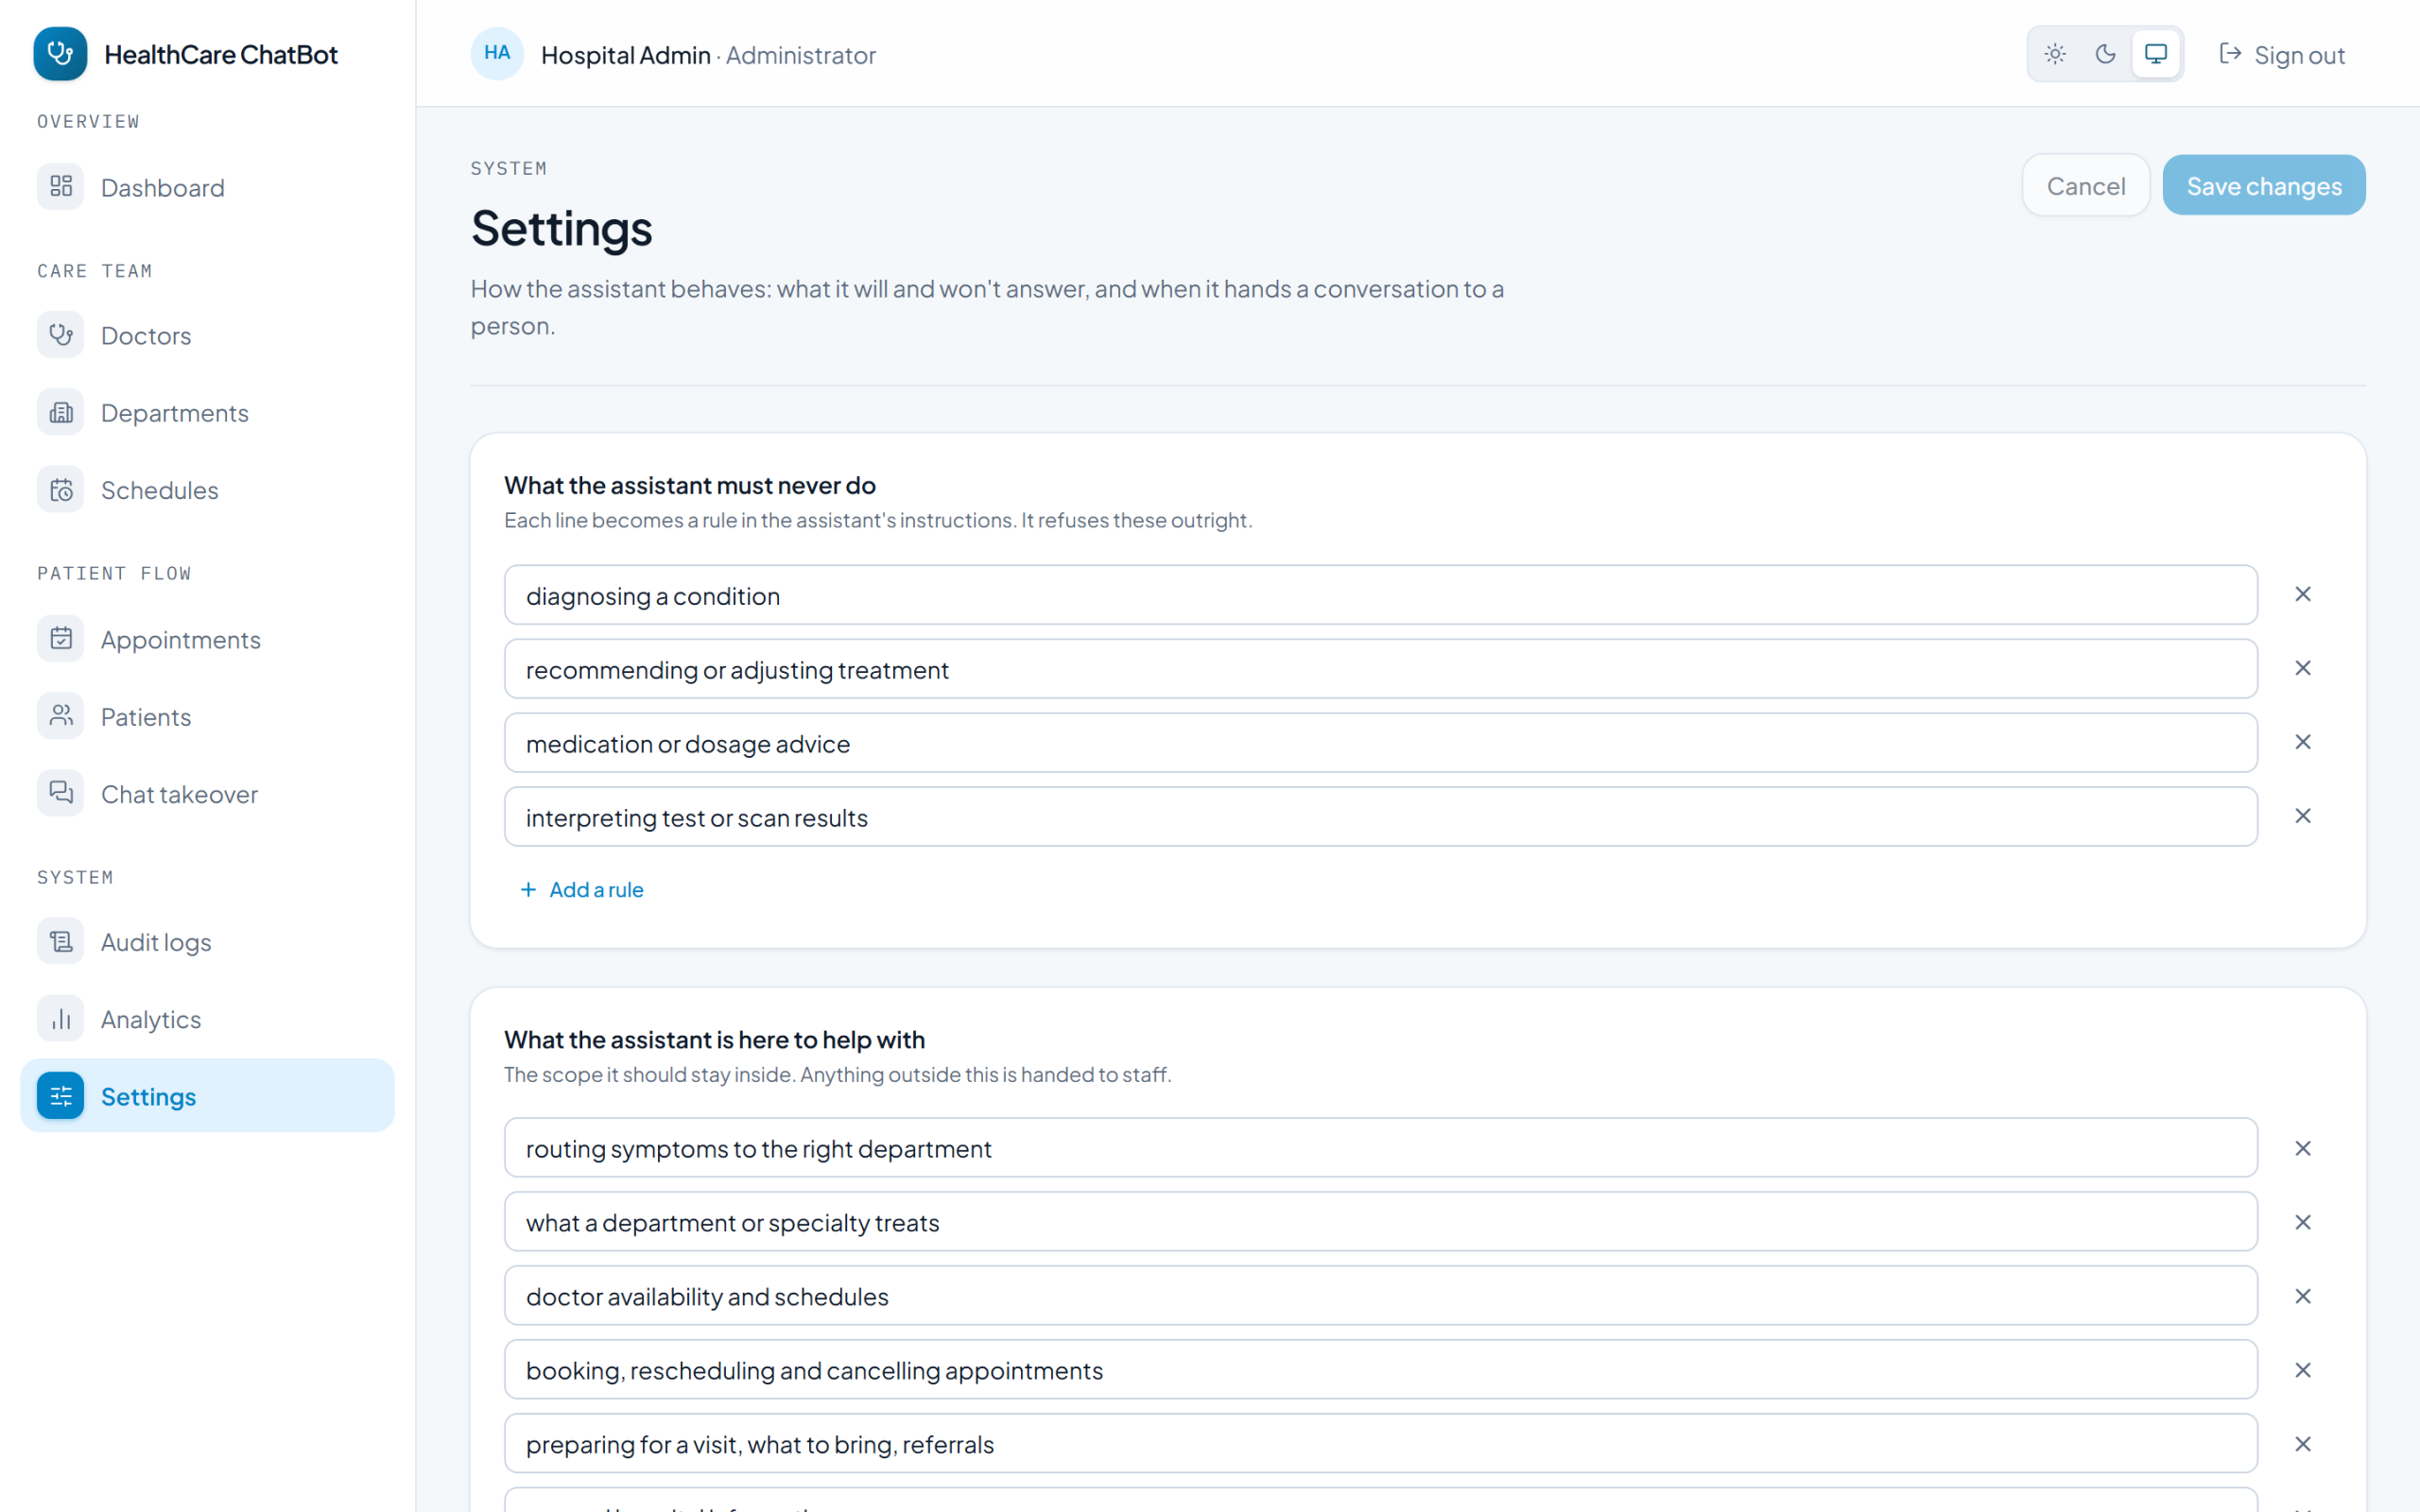2420x1512 pixels.
Task: Click the Audit logs scroll icon
Action: pyautogui.click(x=61, y=941)
